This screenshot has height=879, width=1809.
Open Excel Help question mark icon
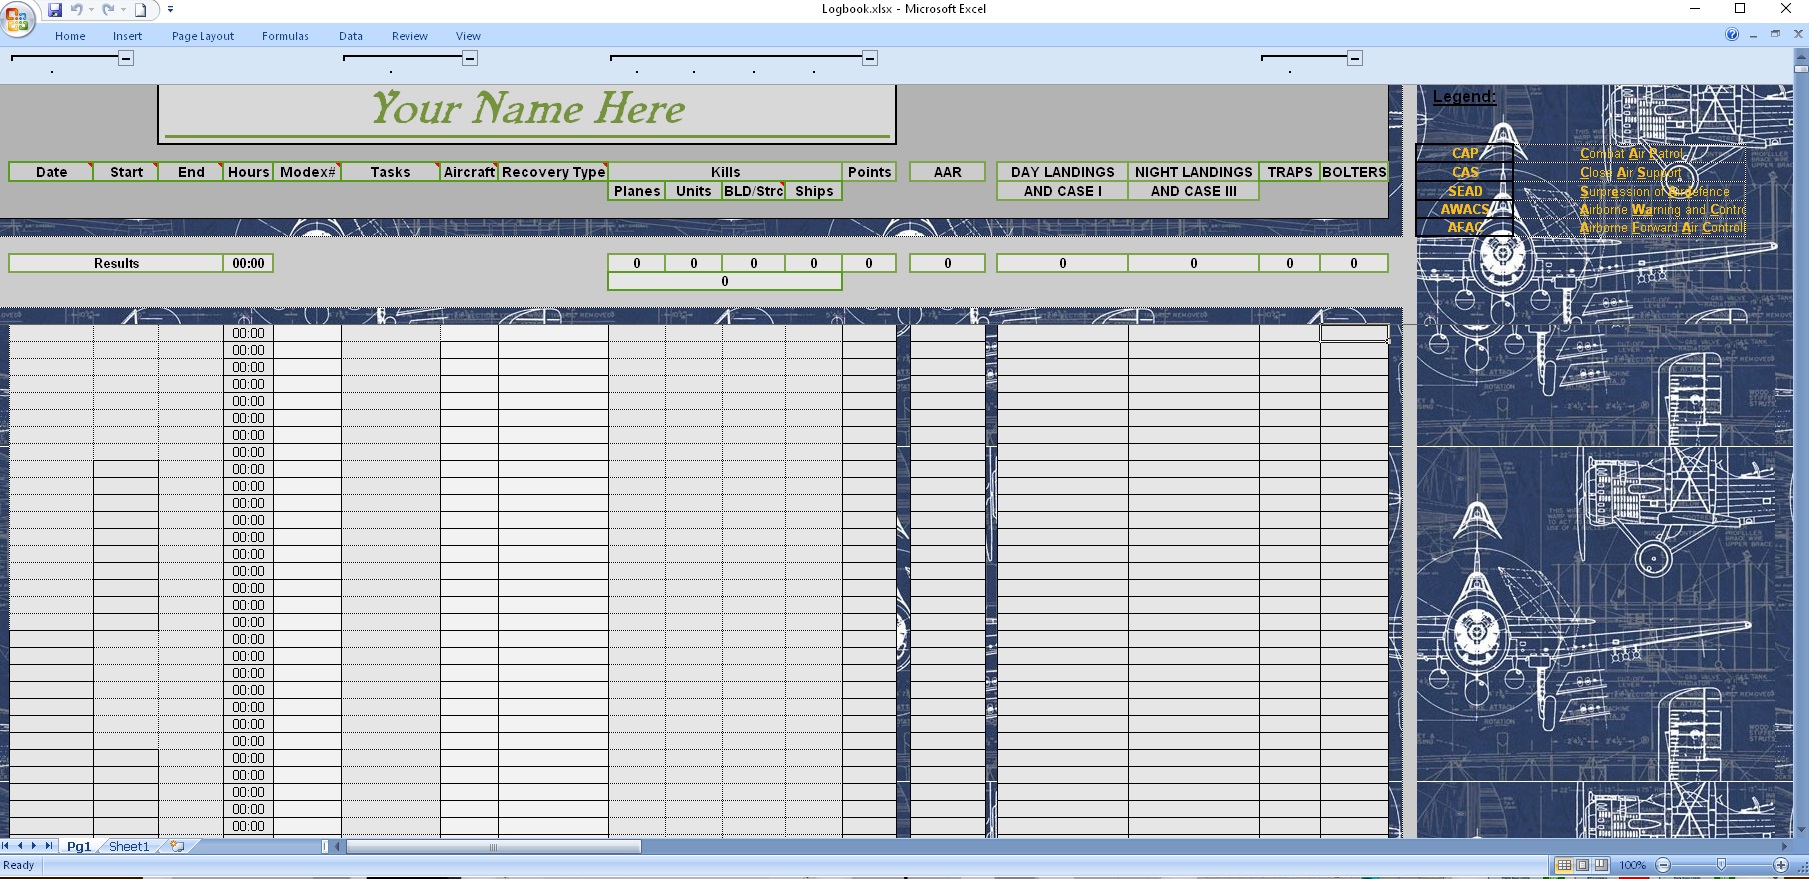1732,35
